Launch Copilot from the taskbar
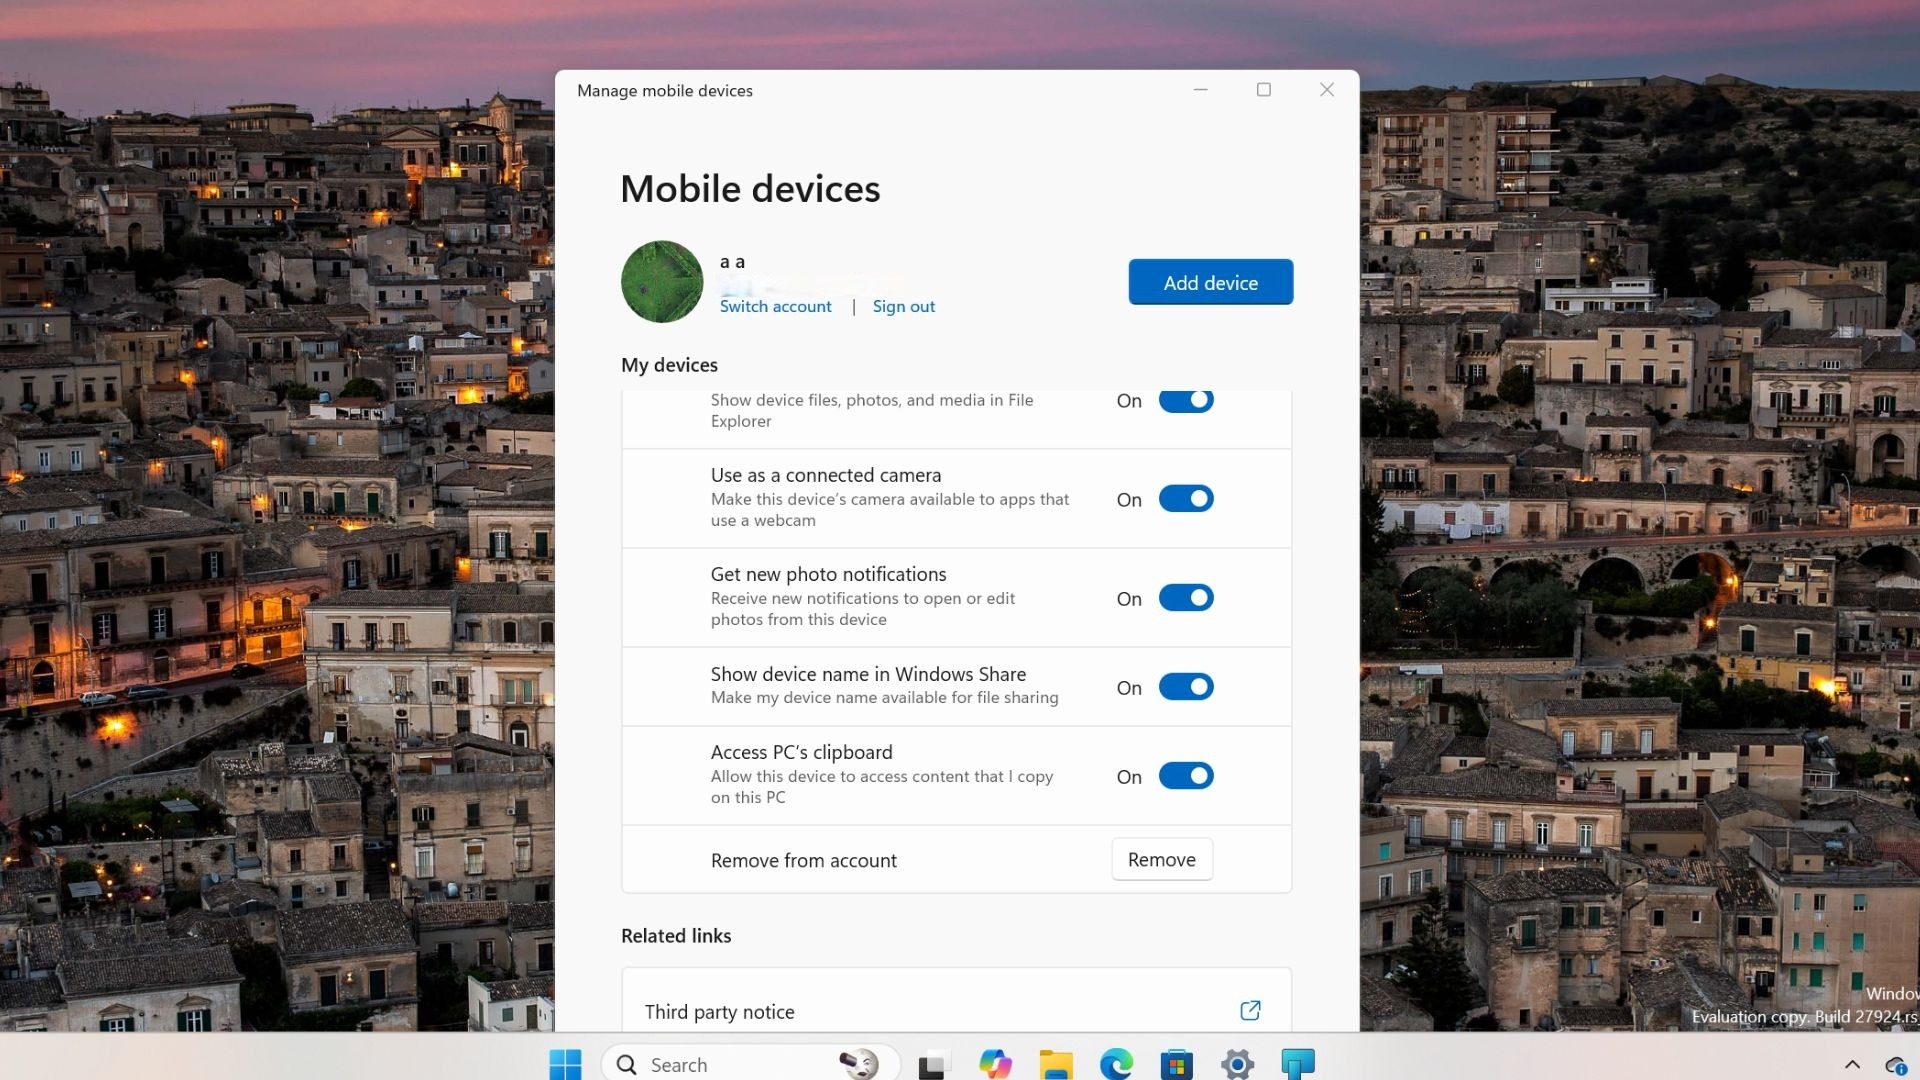The image size is (1920, 1080). click(x=996, y=1063)
